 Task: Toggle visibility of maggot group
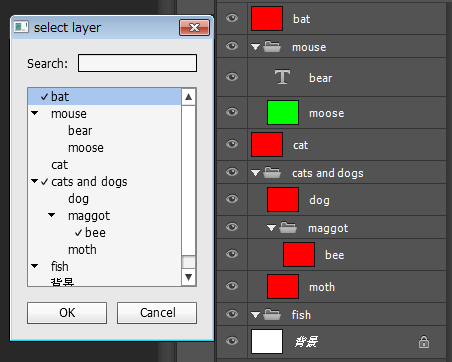tap(232, 227)
